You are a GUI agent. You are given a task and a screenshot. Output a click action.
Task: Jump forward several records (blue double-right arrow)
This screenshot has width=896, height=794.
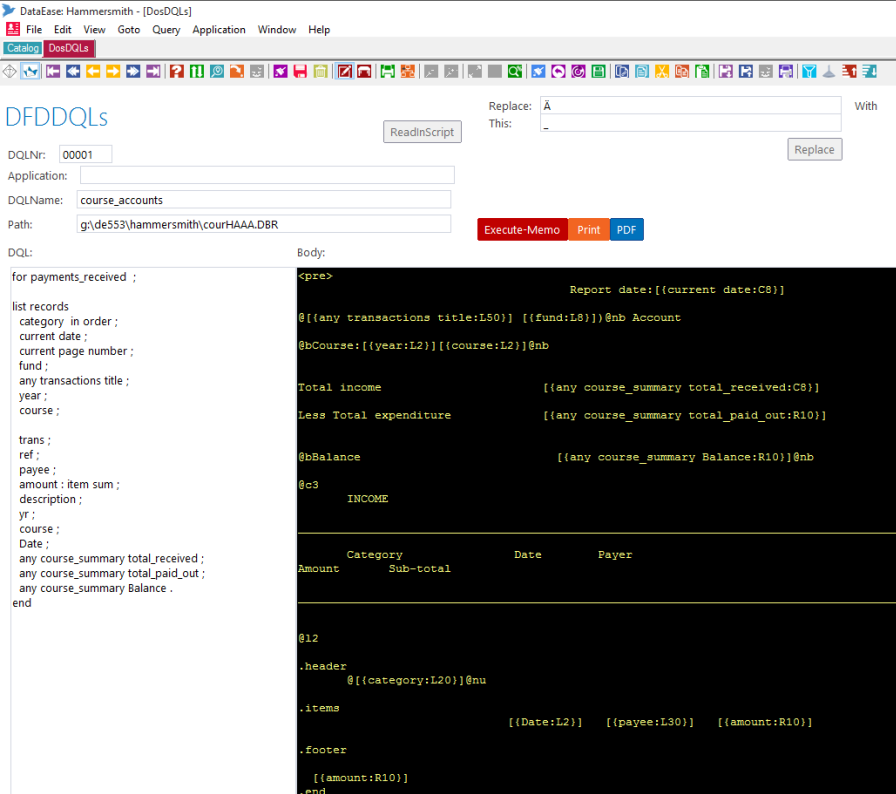point(133,71)
